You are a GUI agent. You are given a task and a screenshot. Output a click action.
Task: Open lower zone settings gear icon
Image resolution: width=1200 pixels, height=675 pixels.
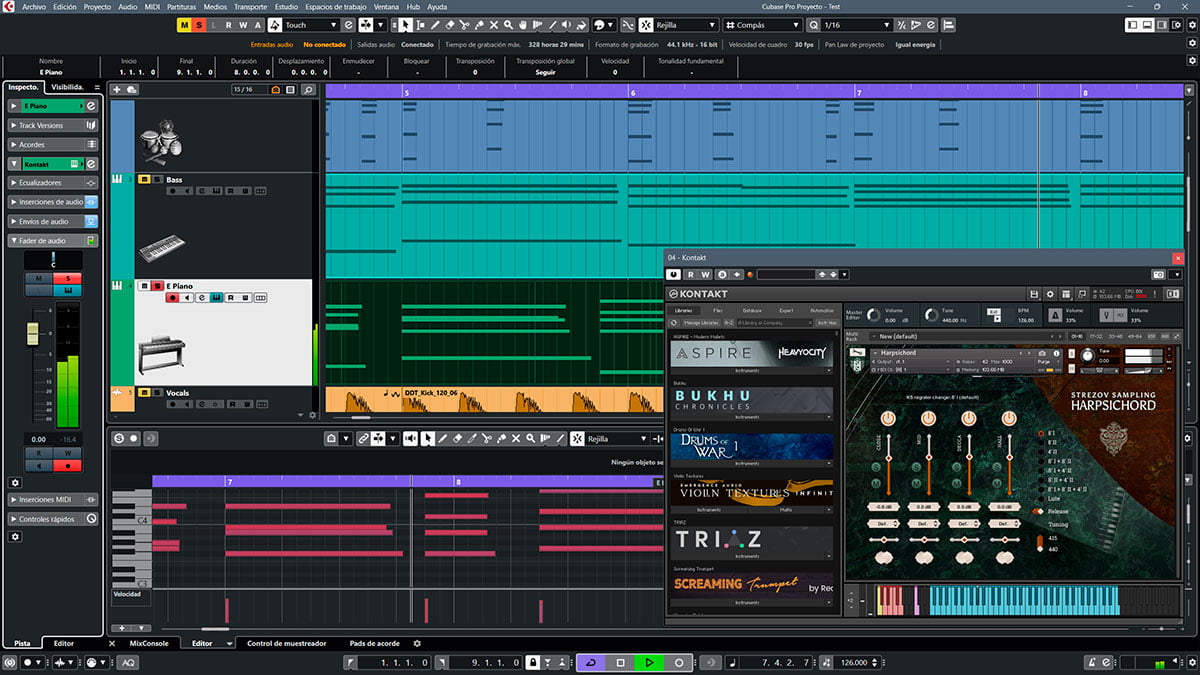[417, 643]
